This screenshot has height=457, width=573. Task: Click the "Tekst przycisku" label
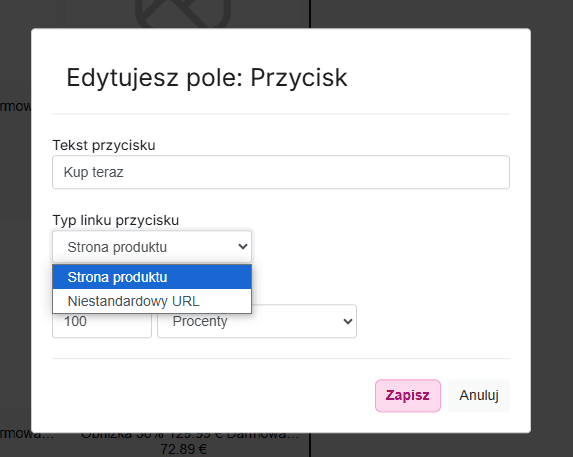point(104,145)
